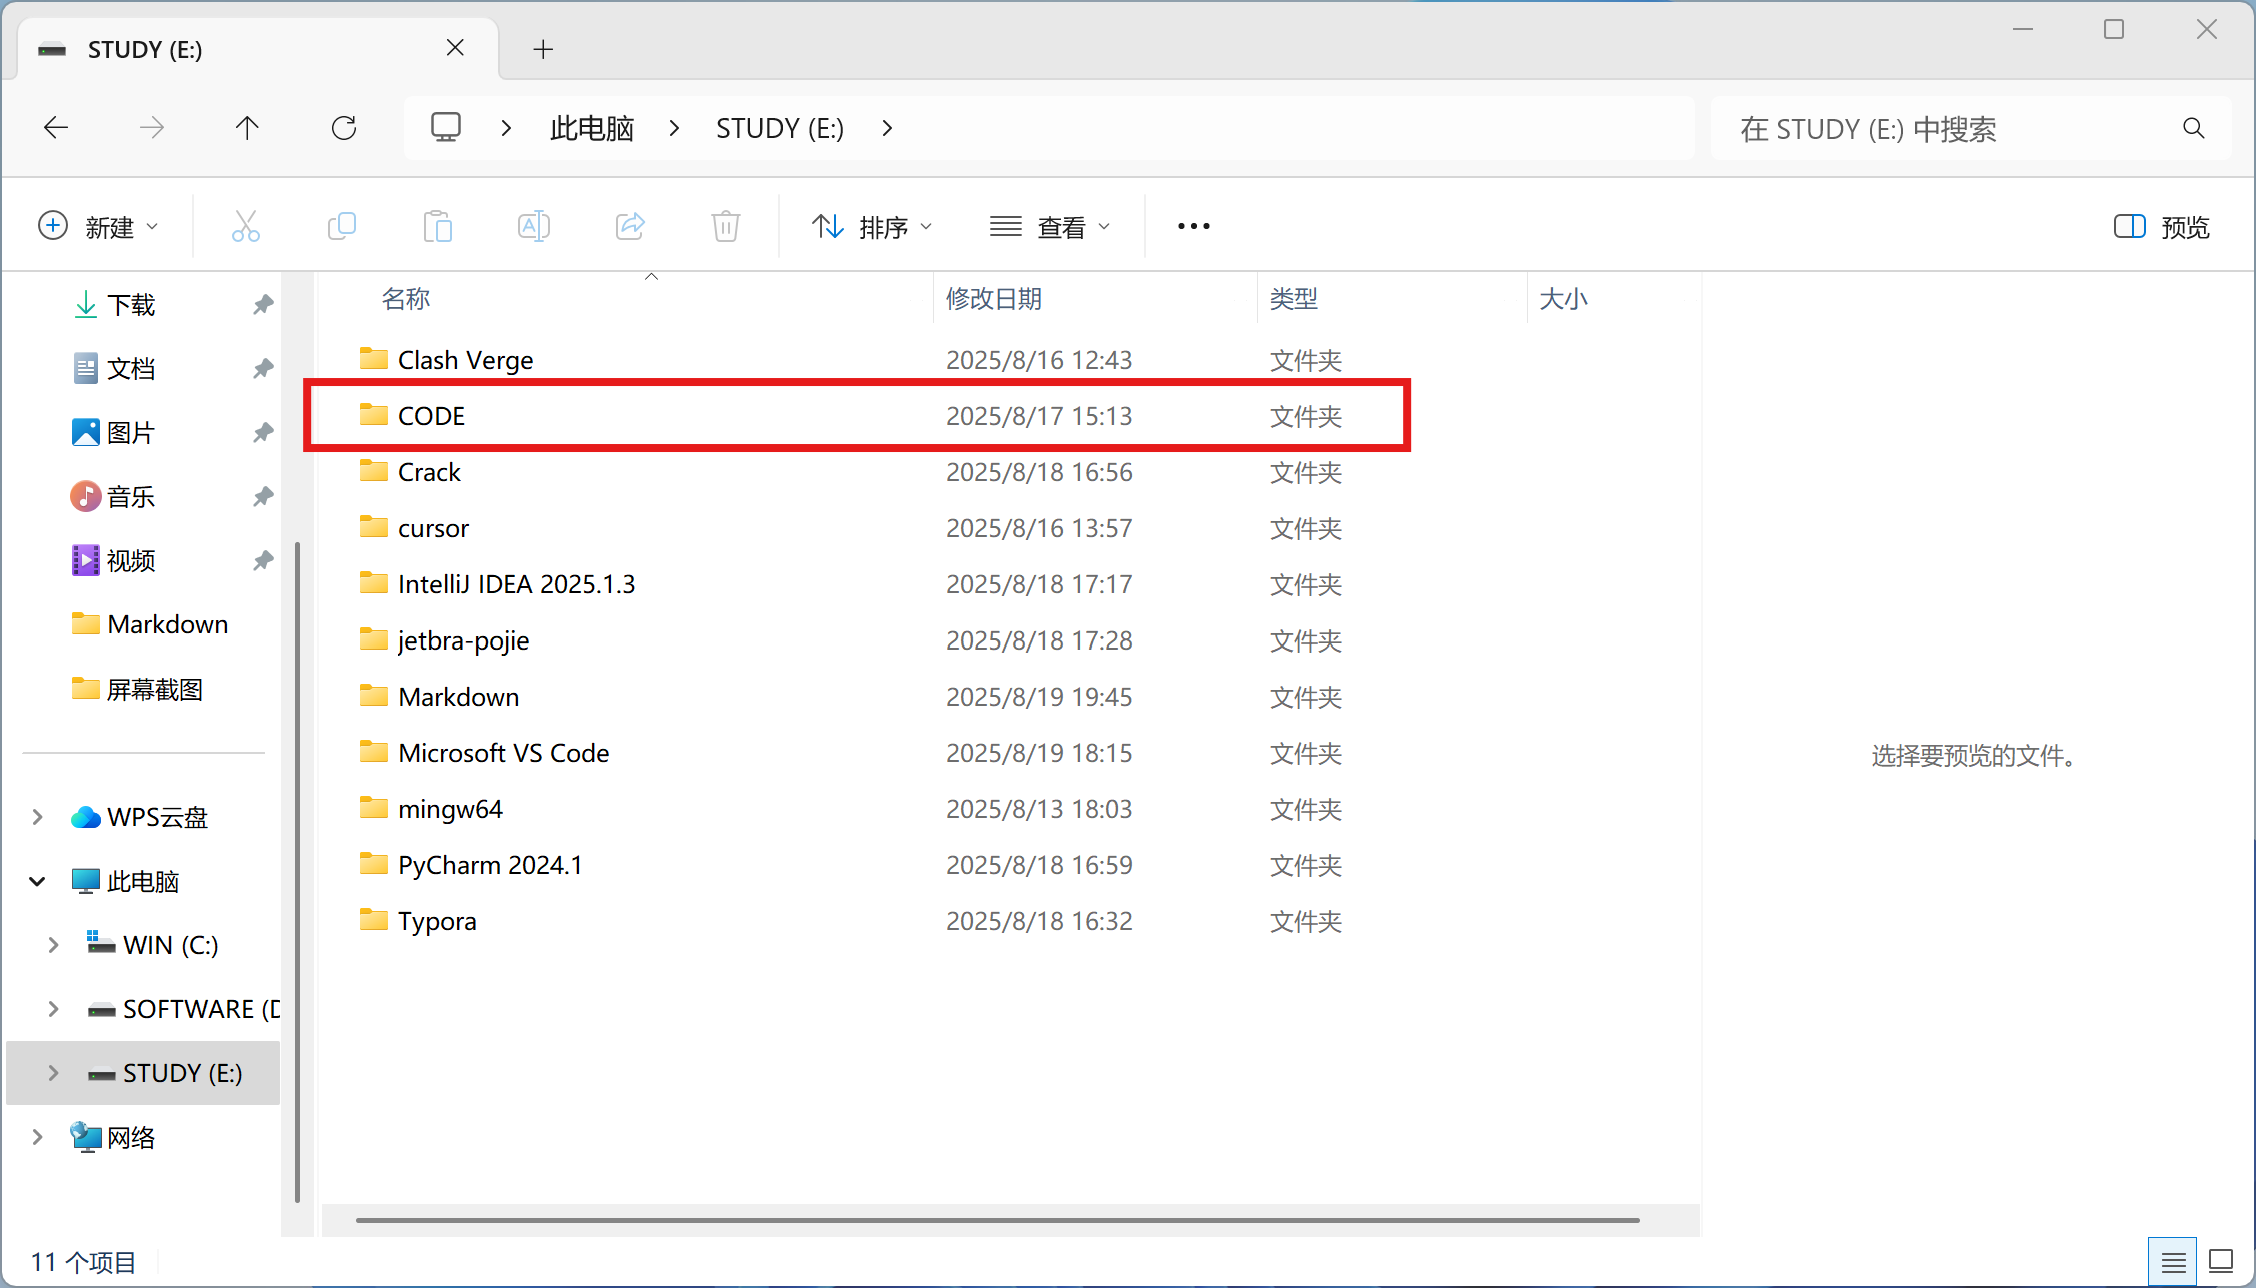Click the horizontal scrollbar below file list
The height and width of the screenshot is (1288, 2256).
click(996, 1220)
